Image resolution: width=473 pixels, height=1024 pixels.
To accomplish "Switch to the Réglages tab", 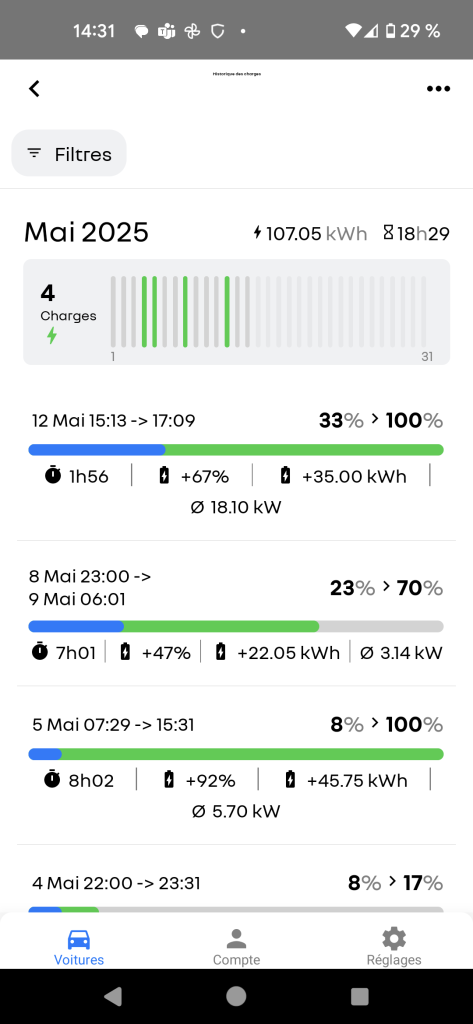I will 394,947.
